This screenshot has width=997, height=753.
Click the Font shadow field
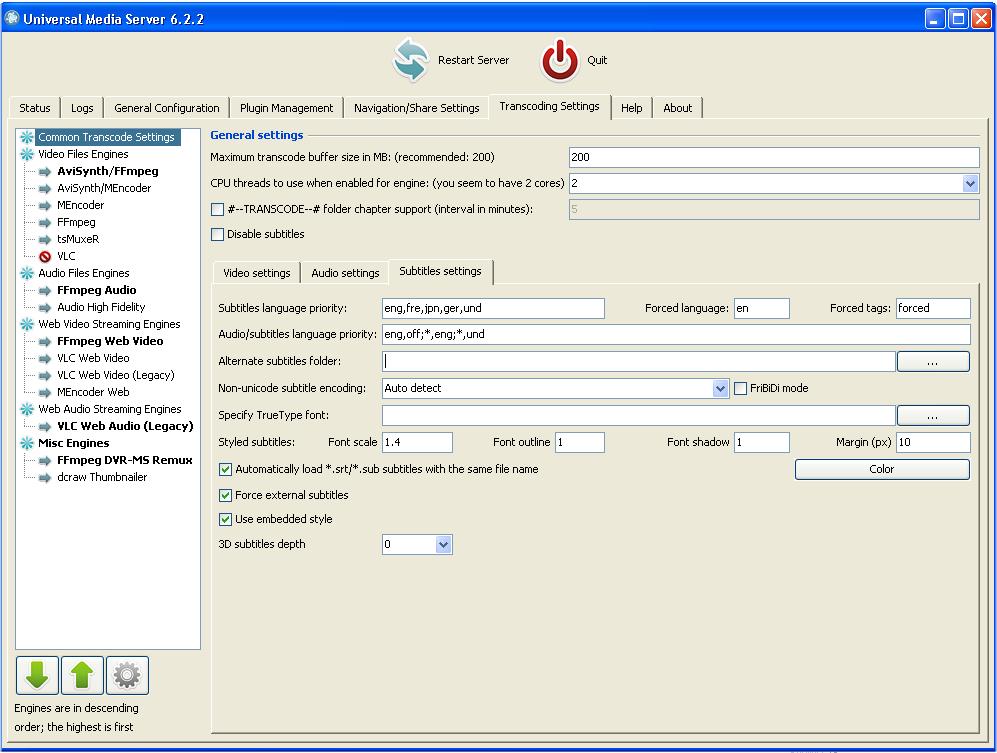(x=762, y=443)
